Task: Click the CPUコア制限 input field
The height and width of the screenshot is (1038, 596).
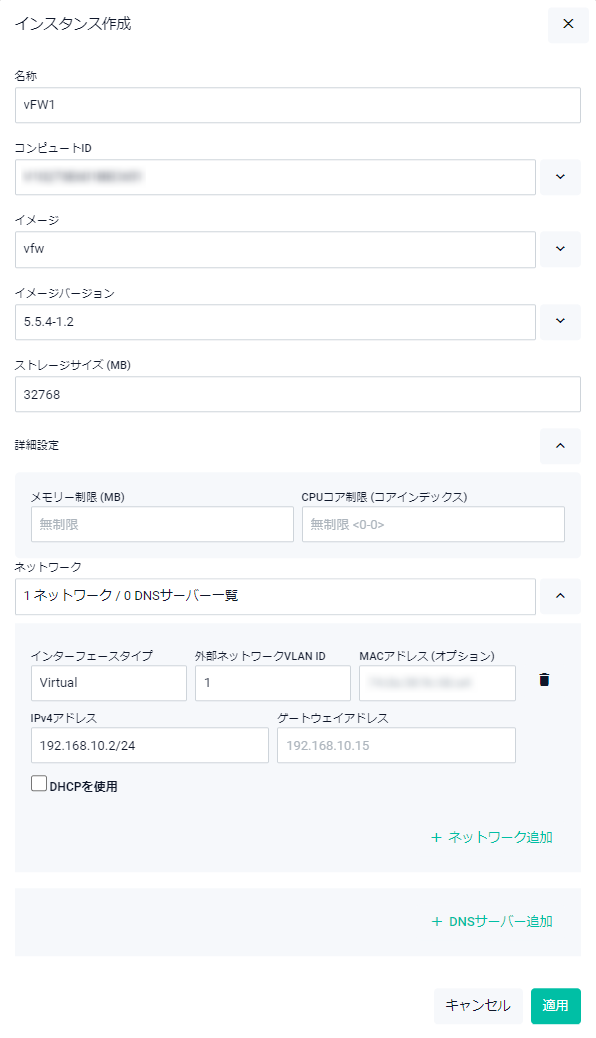Action: [433, 524]
